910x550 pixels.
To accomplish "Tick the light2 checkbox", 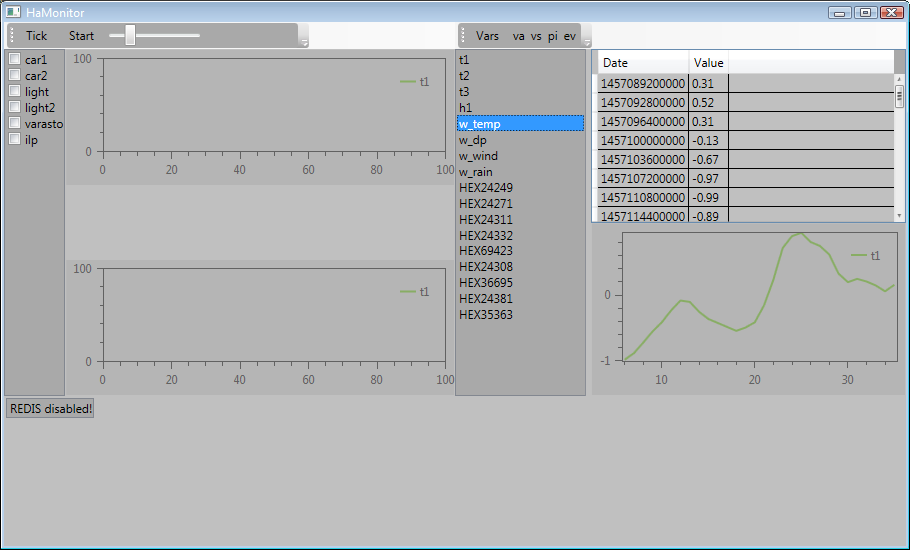I will pos(15,107).
